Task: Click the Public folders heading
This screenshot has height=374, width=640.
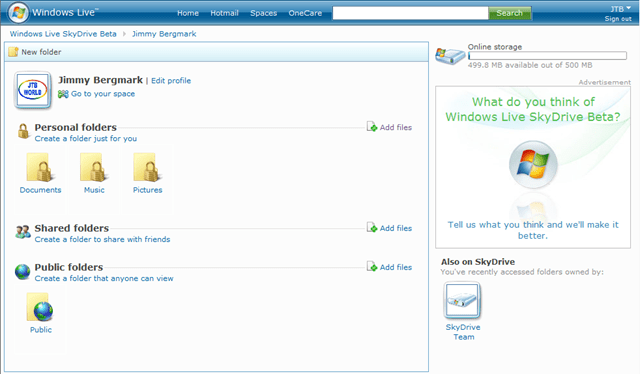Action: click(69, 267)
